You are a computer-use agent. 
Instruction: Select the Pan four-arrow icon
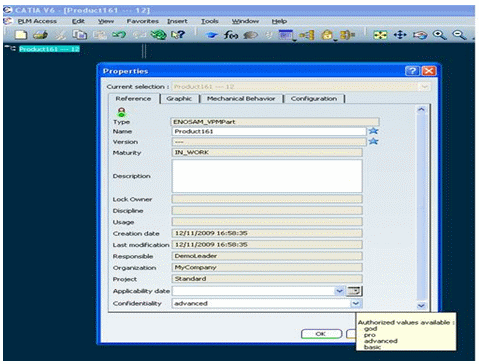(x=400, y=35)
